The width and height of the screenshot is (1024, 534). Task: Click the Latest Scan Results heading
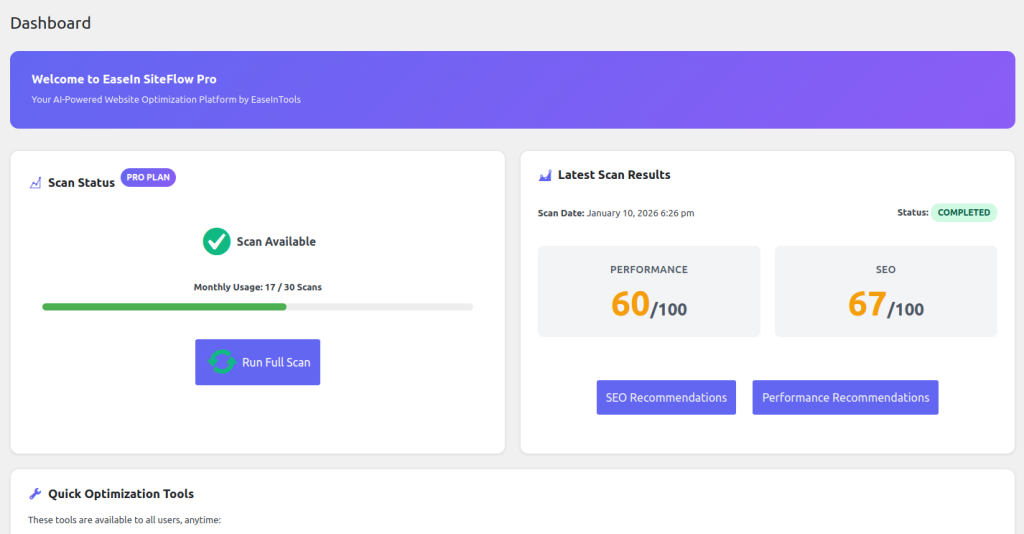pos(614,175)
